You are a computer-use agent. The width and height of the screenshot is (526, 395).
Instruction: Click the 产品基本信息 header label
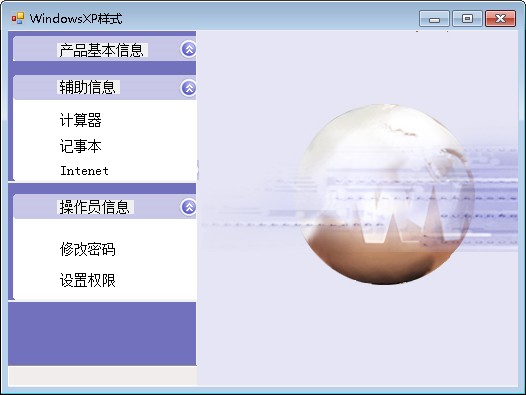(102, 50)
